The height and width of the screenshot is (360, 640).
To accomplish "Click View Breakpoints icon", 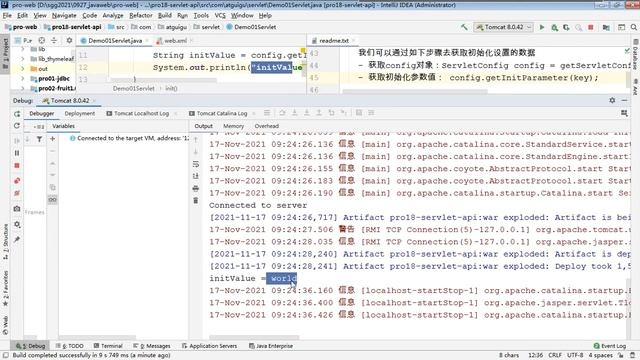I will (17, 180).
